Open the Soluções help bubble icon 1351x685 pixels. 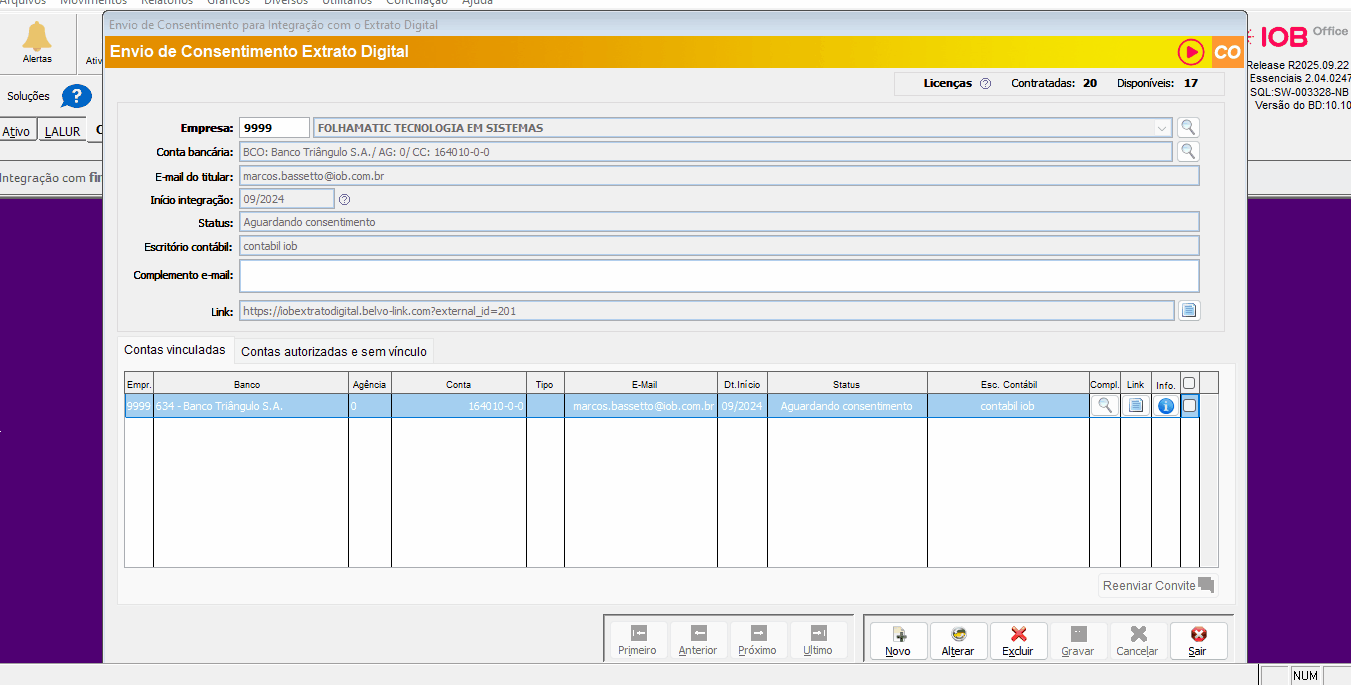coord(76,96)
